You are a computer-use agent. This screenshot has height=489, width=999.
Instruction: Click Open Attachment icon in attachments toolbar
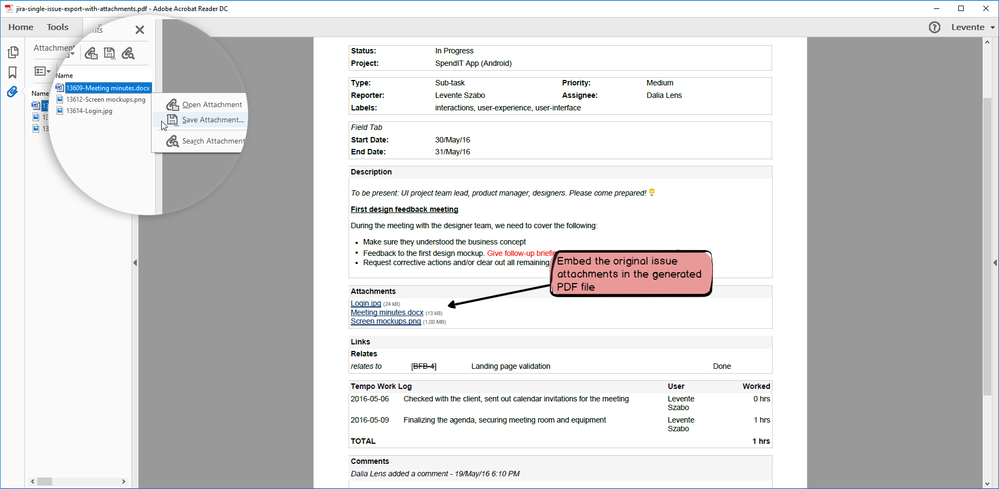(91, 53)
